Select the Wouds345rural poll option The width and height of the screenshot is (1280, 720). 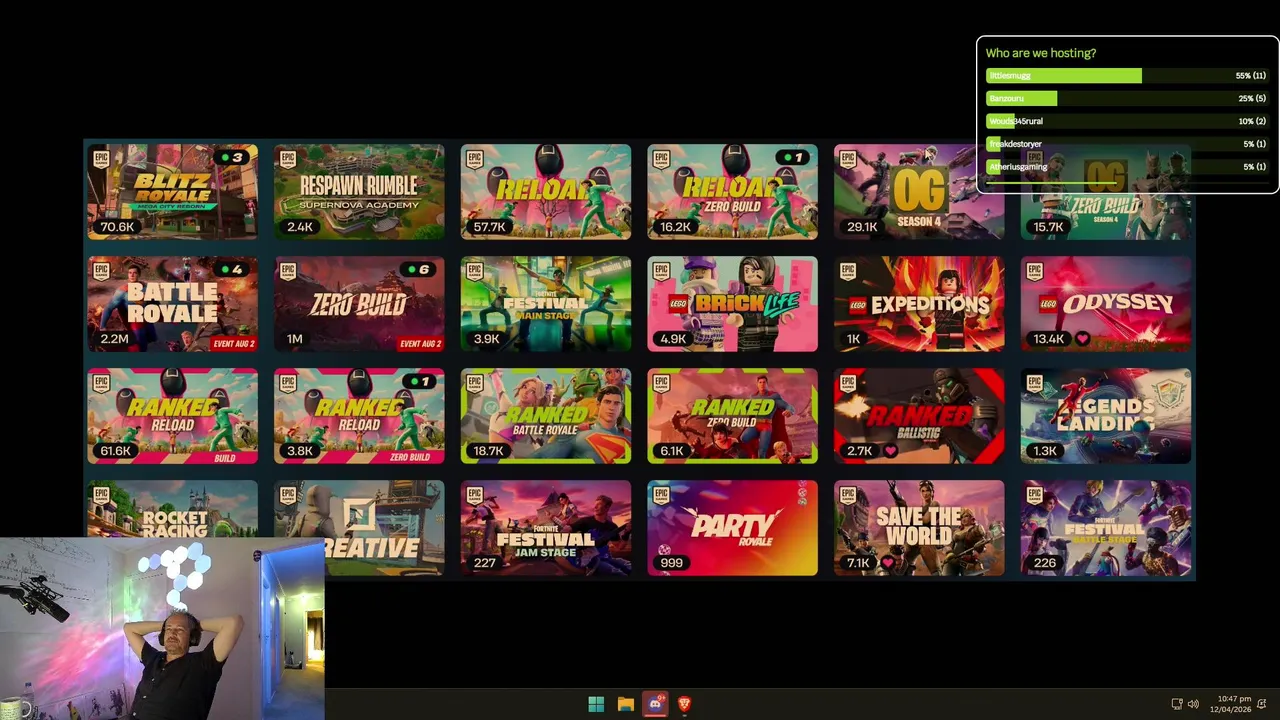(x=1127, y=121)
